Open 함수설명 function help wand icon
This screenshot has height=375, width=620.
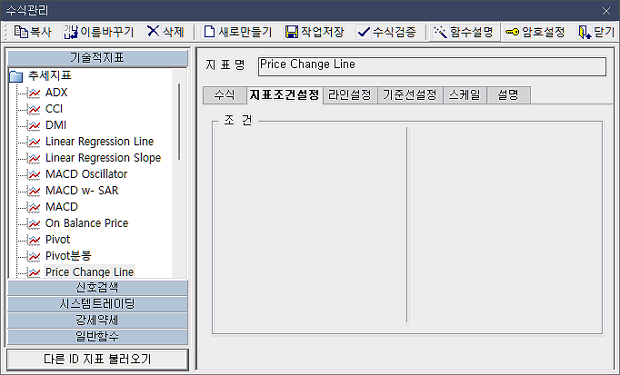pyautogui.click(x=440, y=32)
